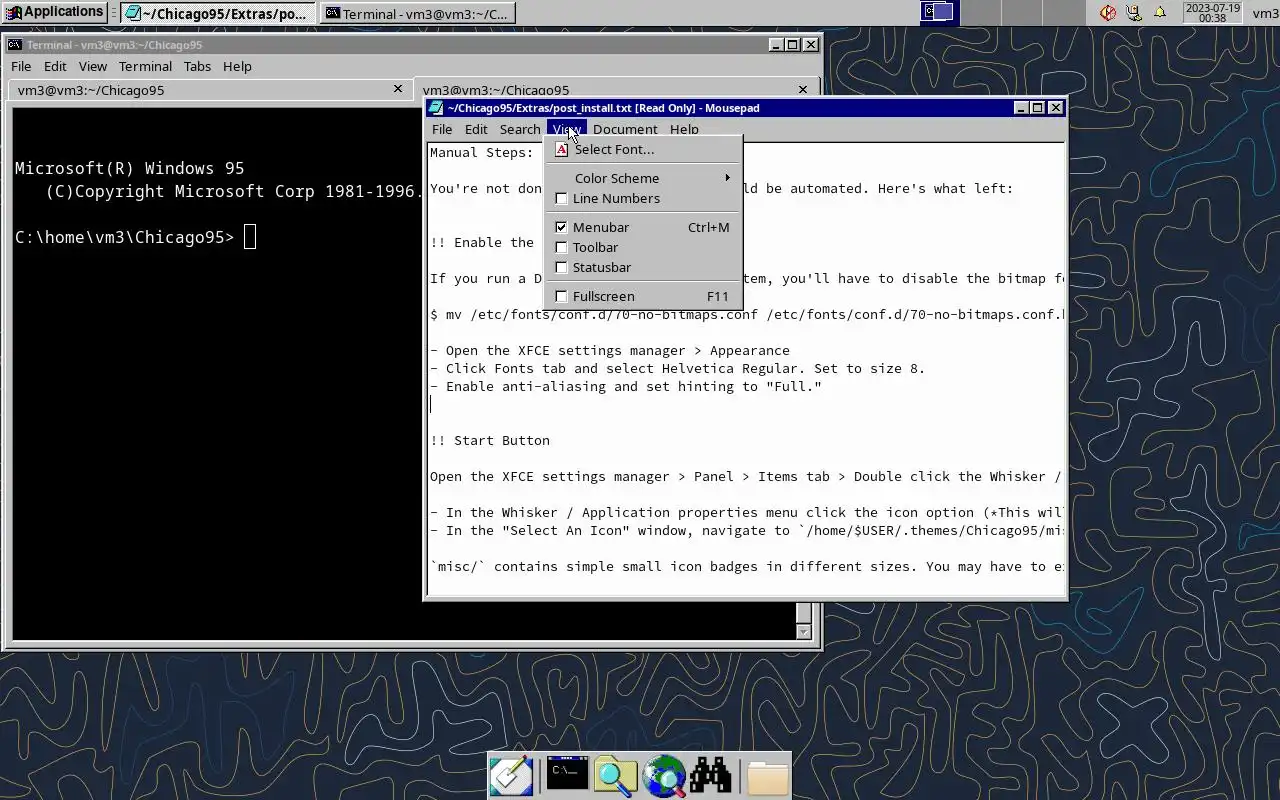The width and height of the screenshot is (1280, 800).
Task: Click the red blocked status tray icon
Action: 1108,12
